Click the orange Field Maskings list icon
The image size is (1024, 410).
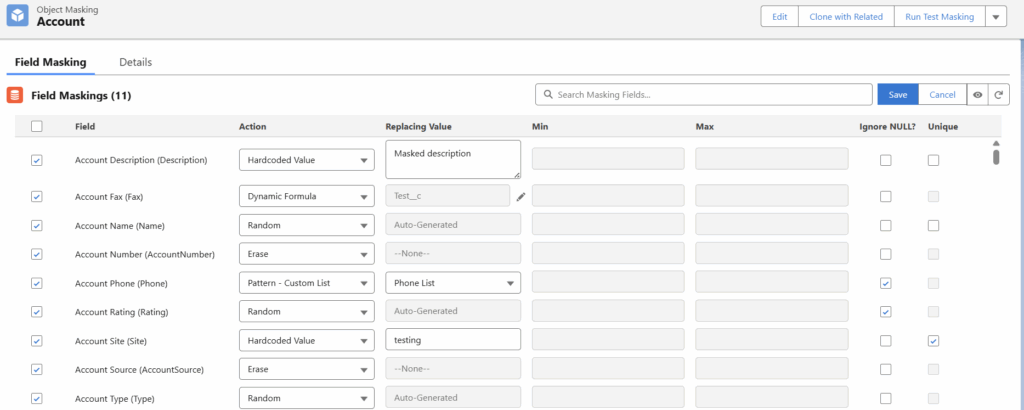[15, 96]
